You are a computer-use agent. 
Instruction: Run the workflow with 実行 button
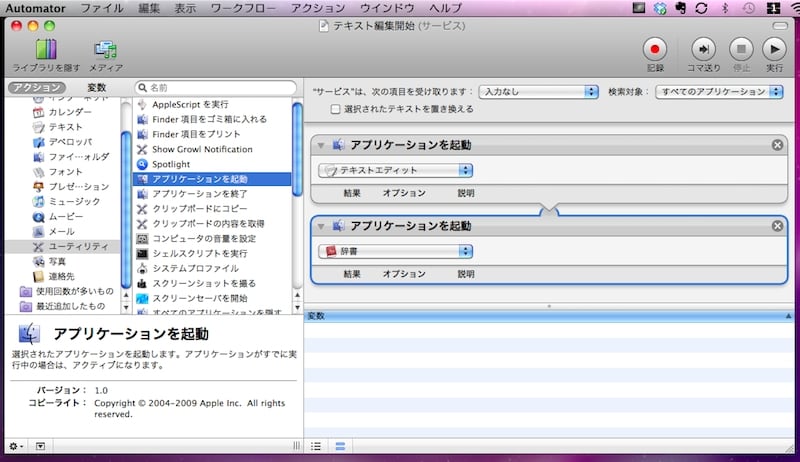coord(774,49)
